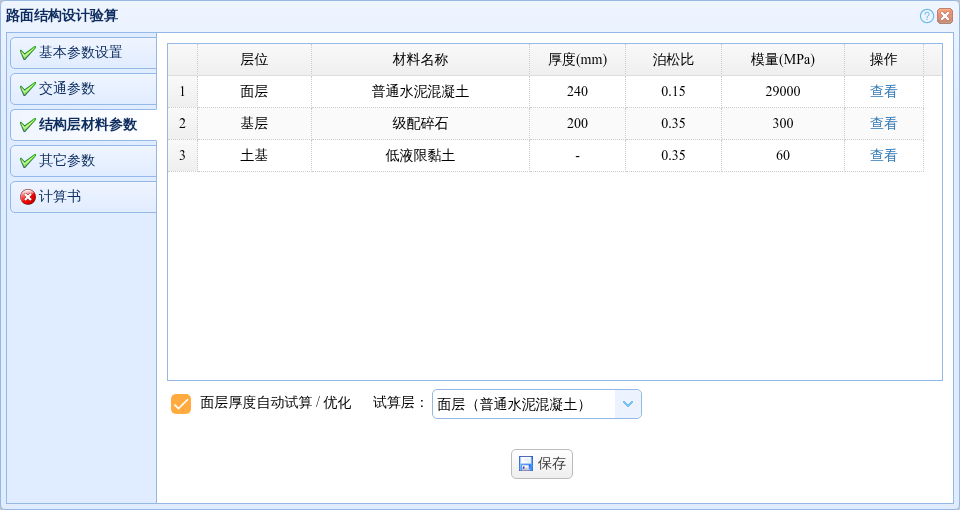The width and height of the screenshot is (960, 510).
Task: Open the help question mark icon
Action: 926,16
